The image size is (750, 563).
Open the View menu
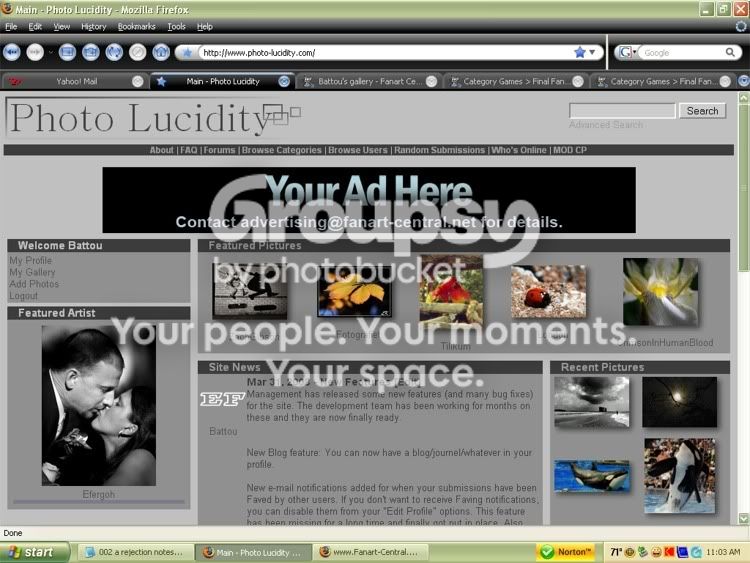coord(61,27)
